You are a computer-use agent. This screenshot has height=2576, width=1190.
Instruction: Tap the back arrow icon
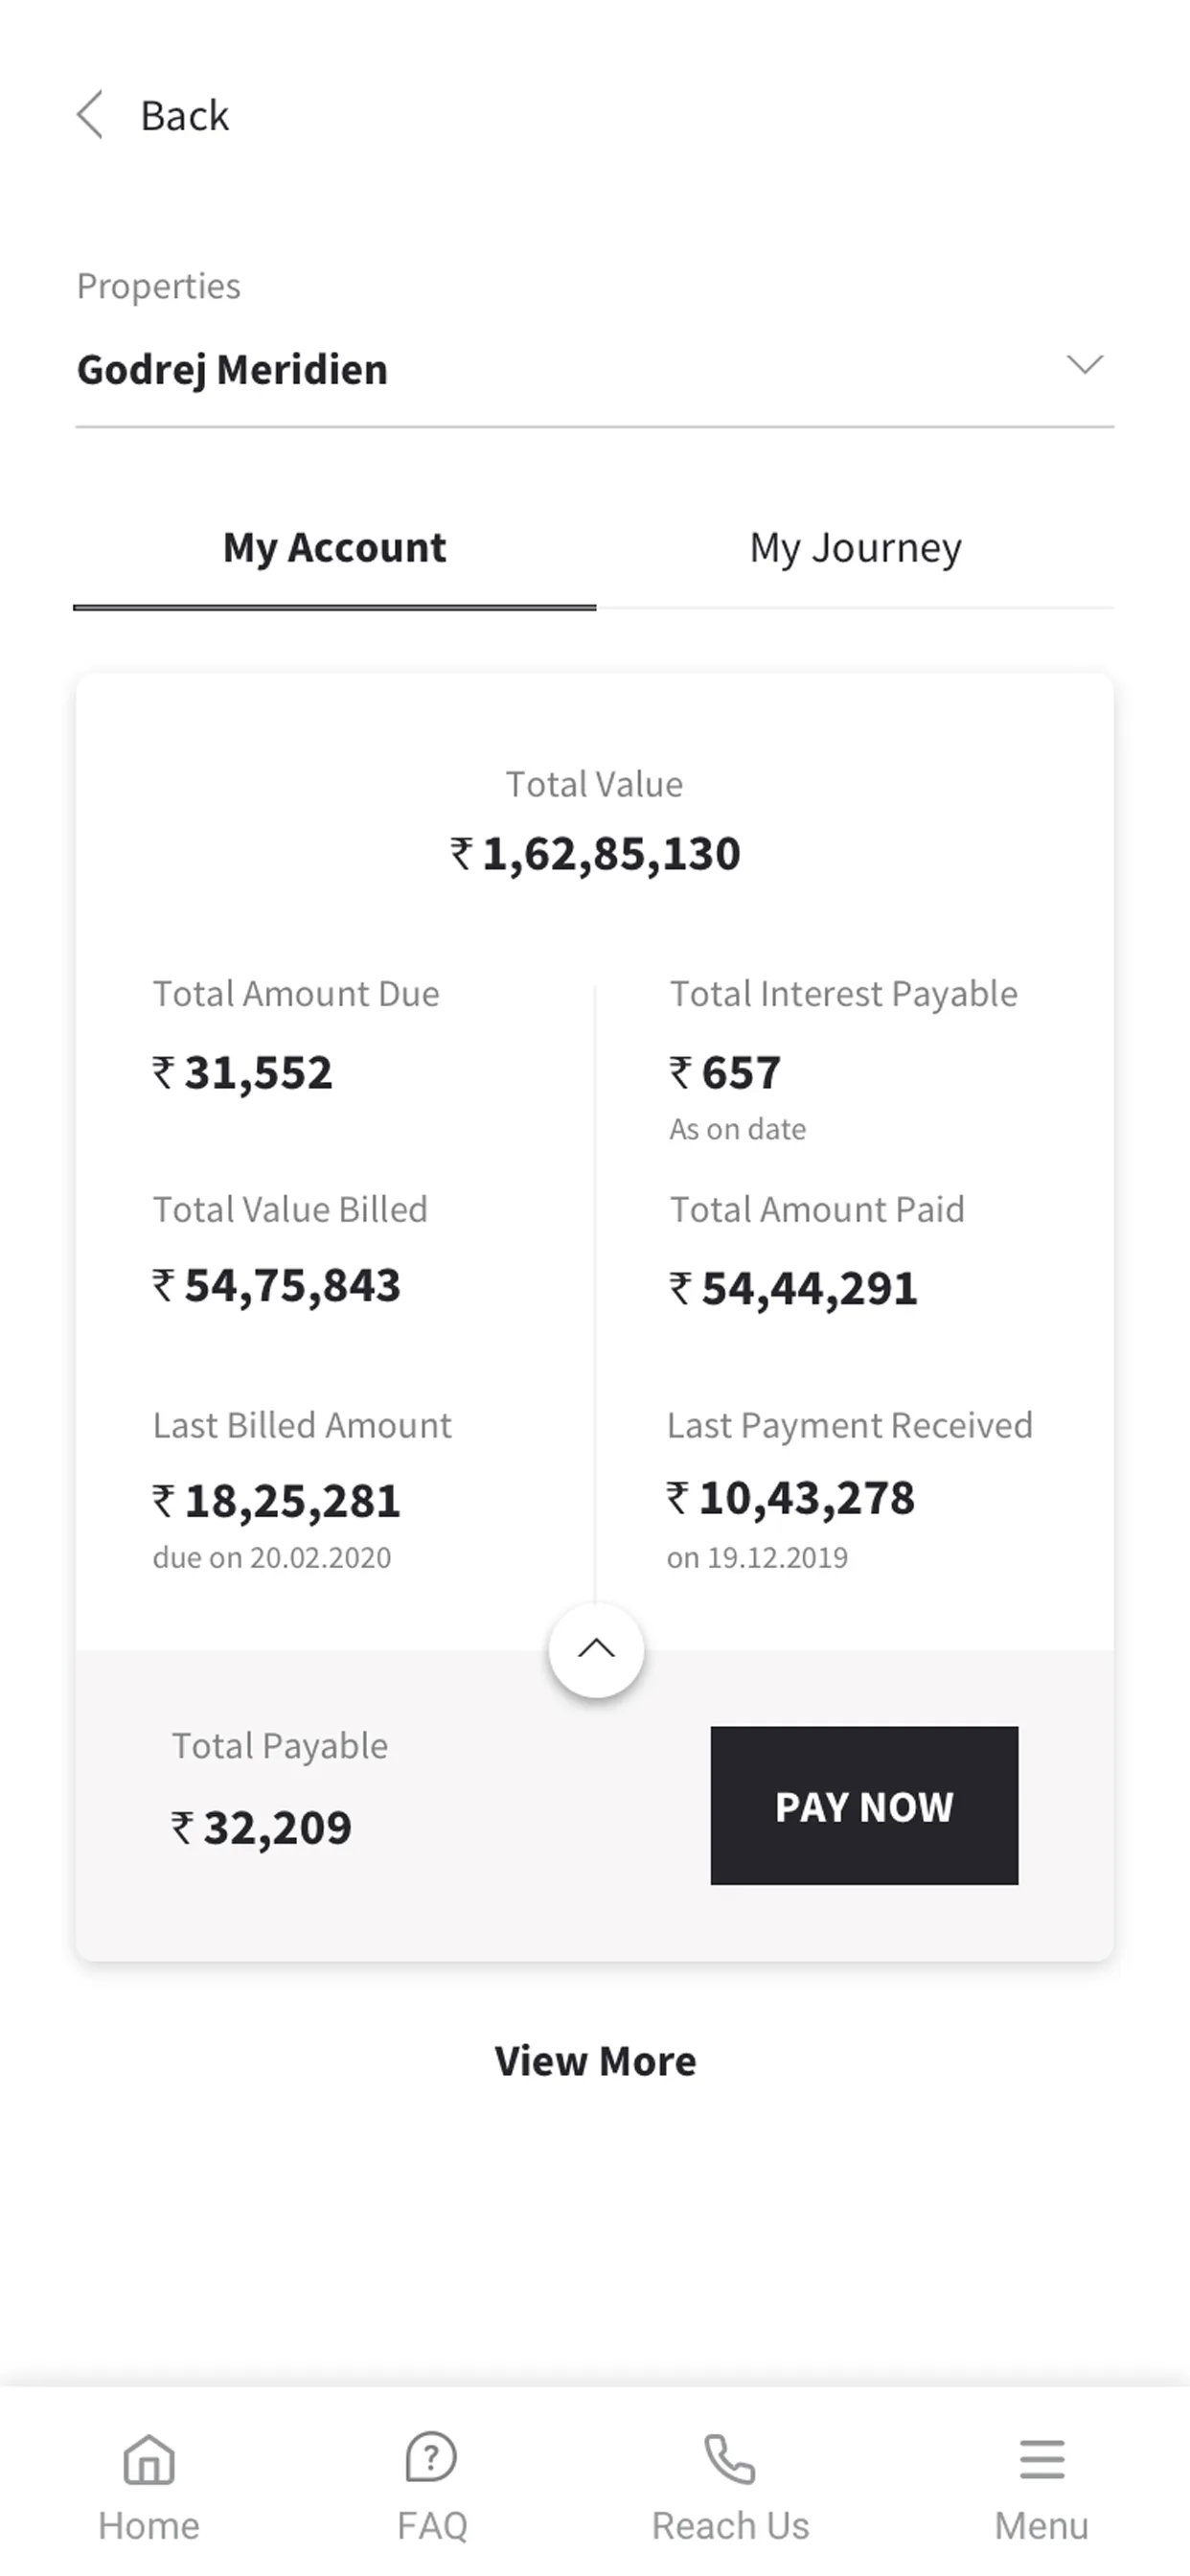tap(90, 115)
